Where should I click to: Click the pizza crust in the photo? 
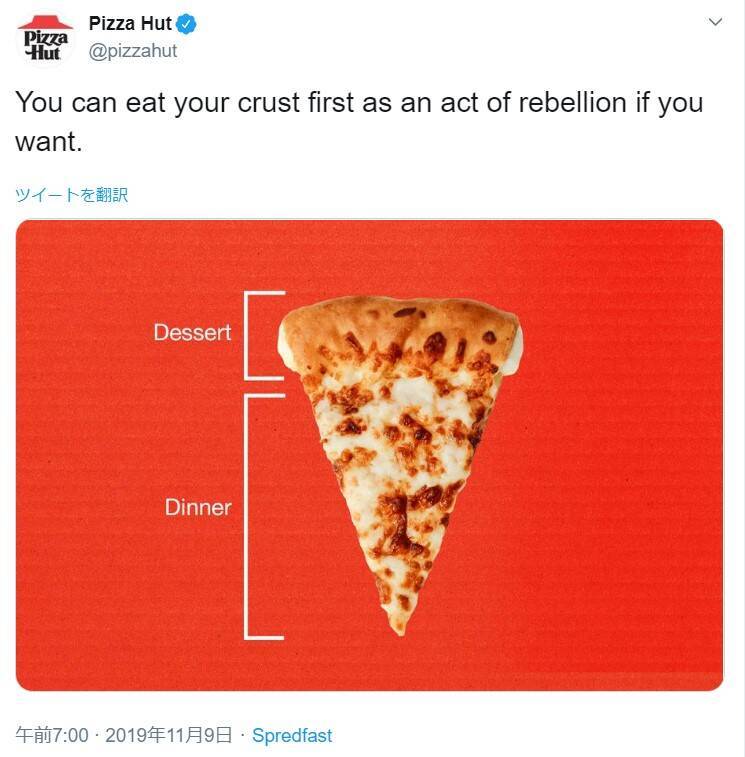400,318
